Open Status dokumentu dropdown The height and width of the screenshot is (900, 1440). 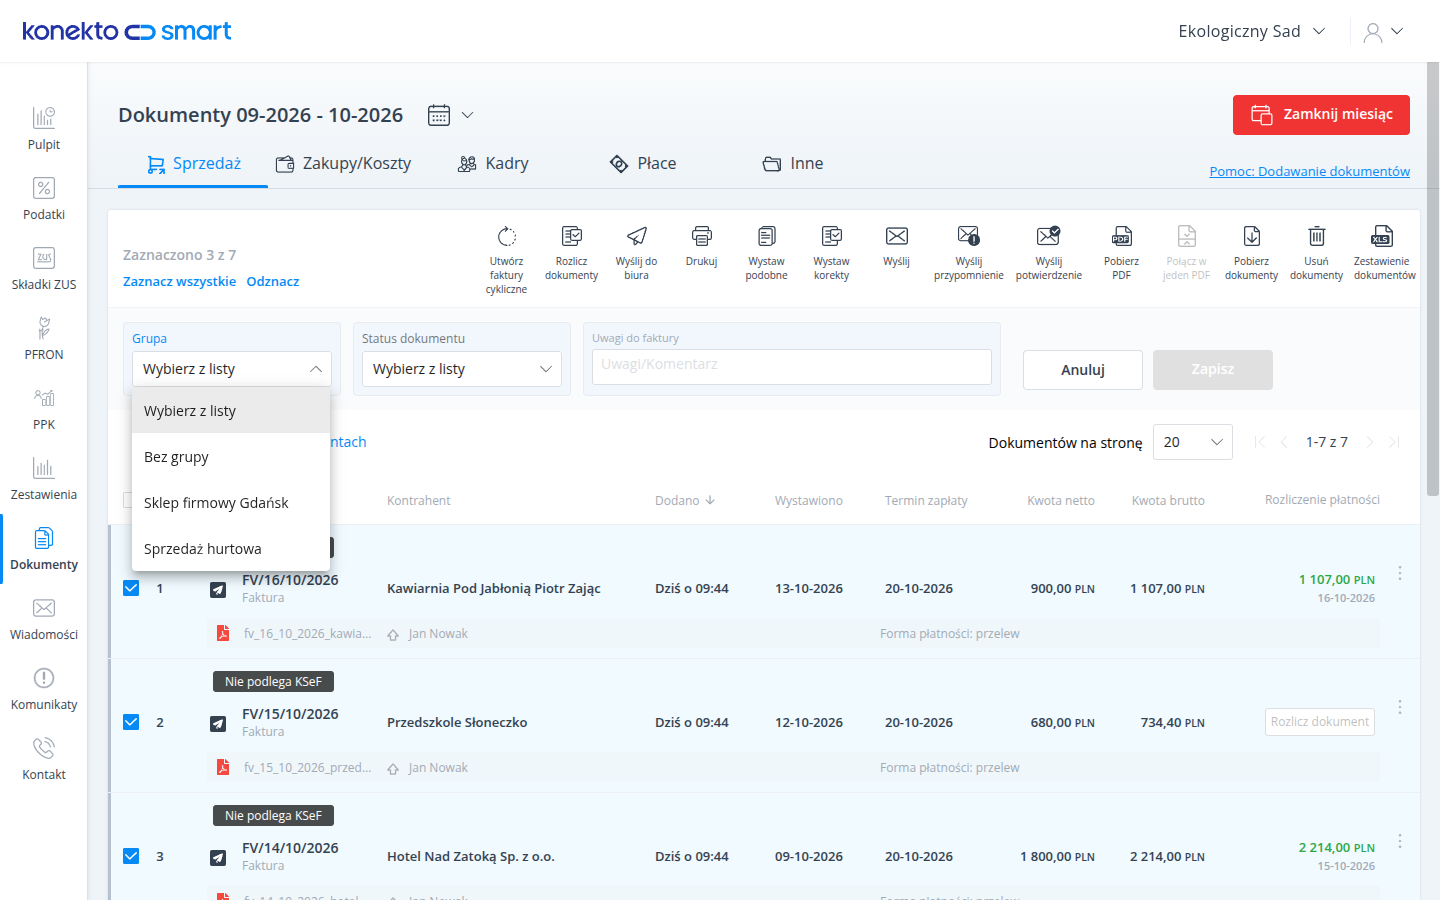tap(462, 369)
